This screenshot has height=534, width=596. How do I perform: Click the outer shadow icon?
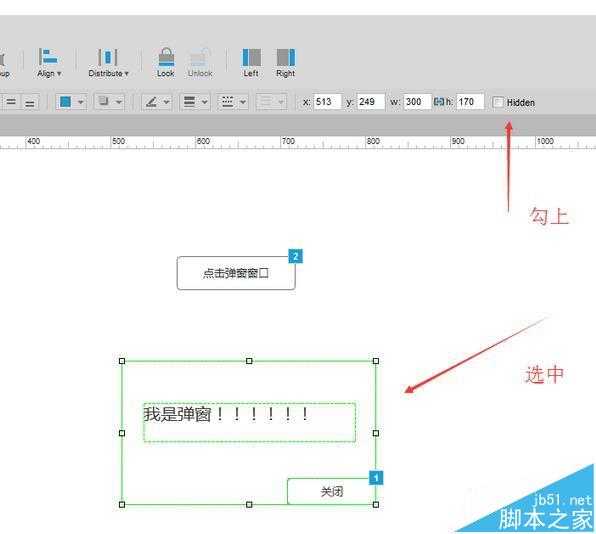coord(103,101)
